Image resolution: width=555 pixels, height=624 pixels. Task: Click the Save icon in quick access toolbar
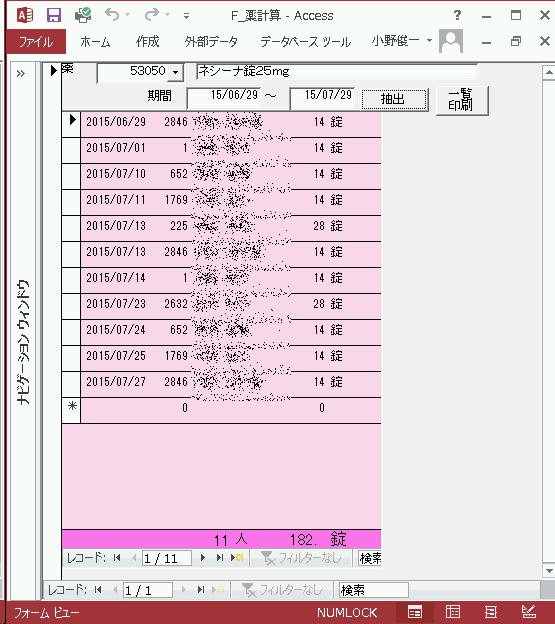click(x=54, y=16)
